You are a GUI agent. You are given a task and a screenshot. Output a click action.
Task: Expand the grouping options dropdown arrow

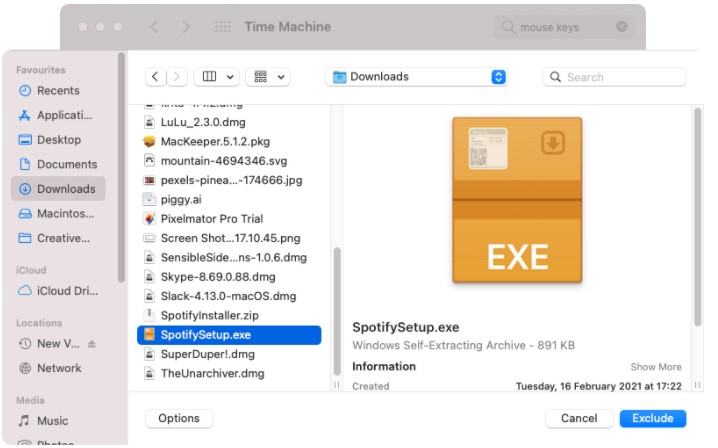click(281, 77)
